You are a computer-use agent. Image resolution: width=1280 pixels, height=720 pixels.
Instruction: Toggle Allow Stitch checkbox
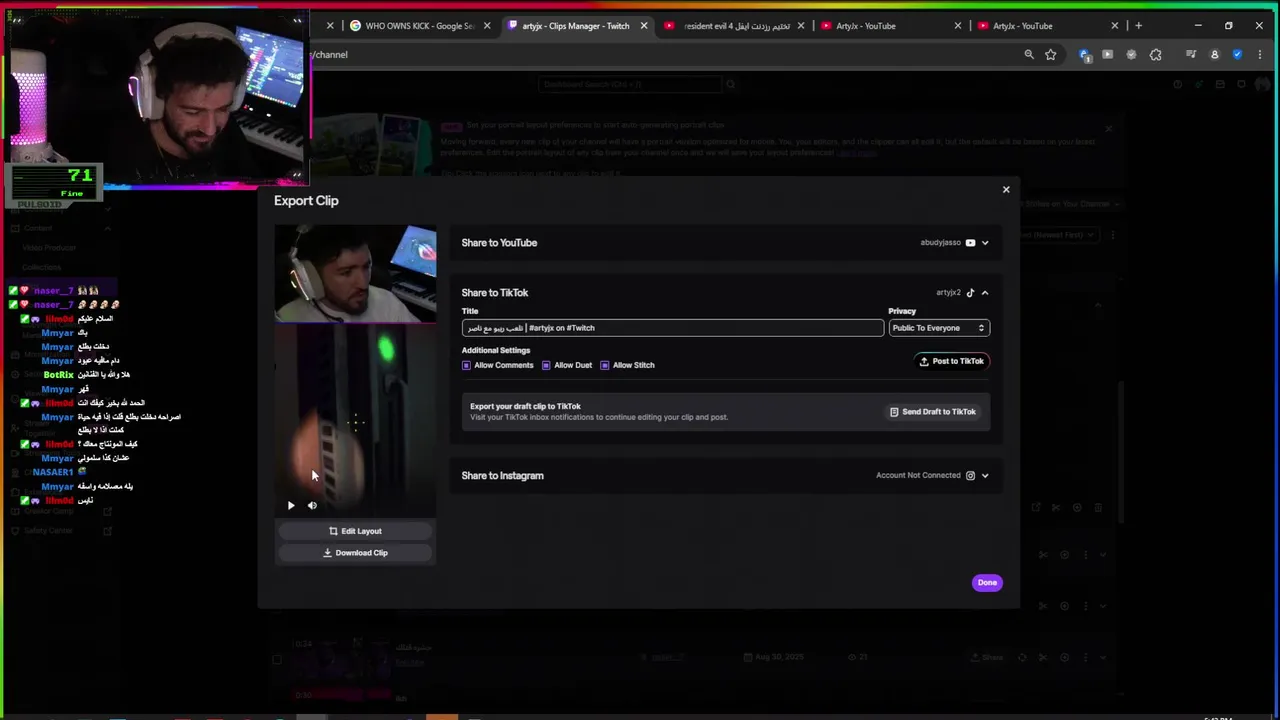pos(605,365)
